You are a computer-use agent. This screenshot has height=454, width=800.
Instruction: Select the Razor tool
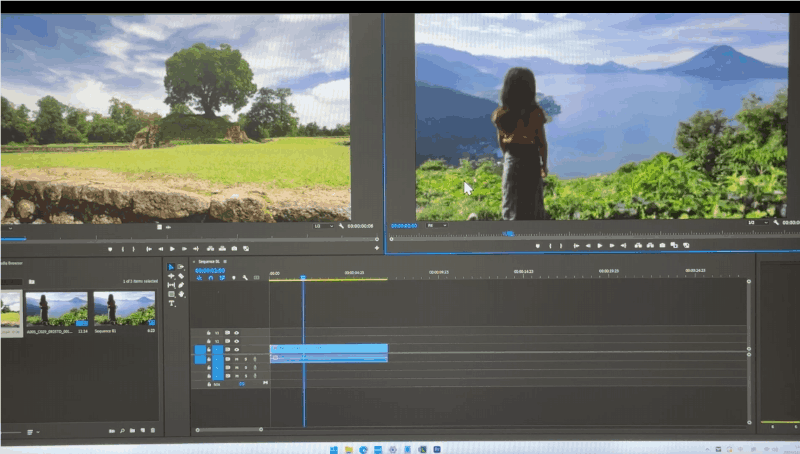pyautogui.click(x=181, y=276)
